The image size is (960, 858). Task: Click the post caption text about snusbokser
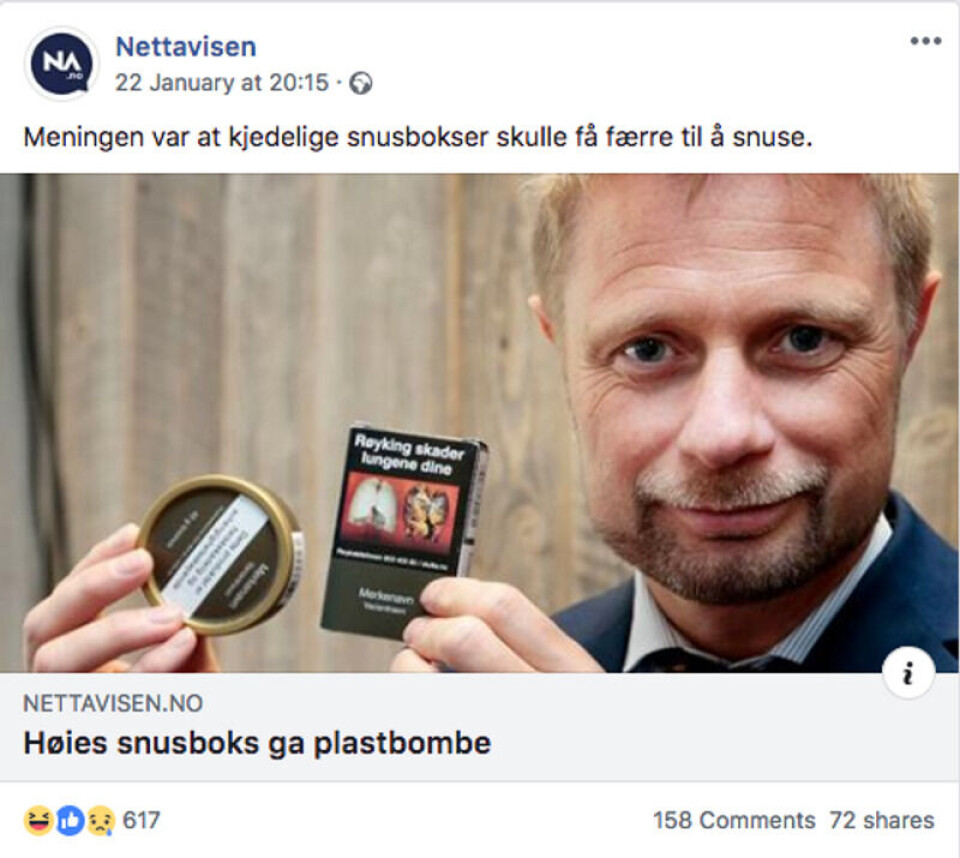(x=418, y=137)
